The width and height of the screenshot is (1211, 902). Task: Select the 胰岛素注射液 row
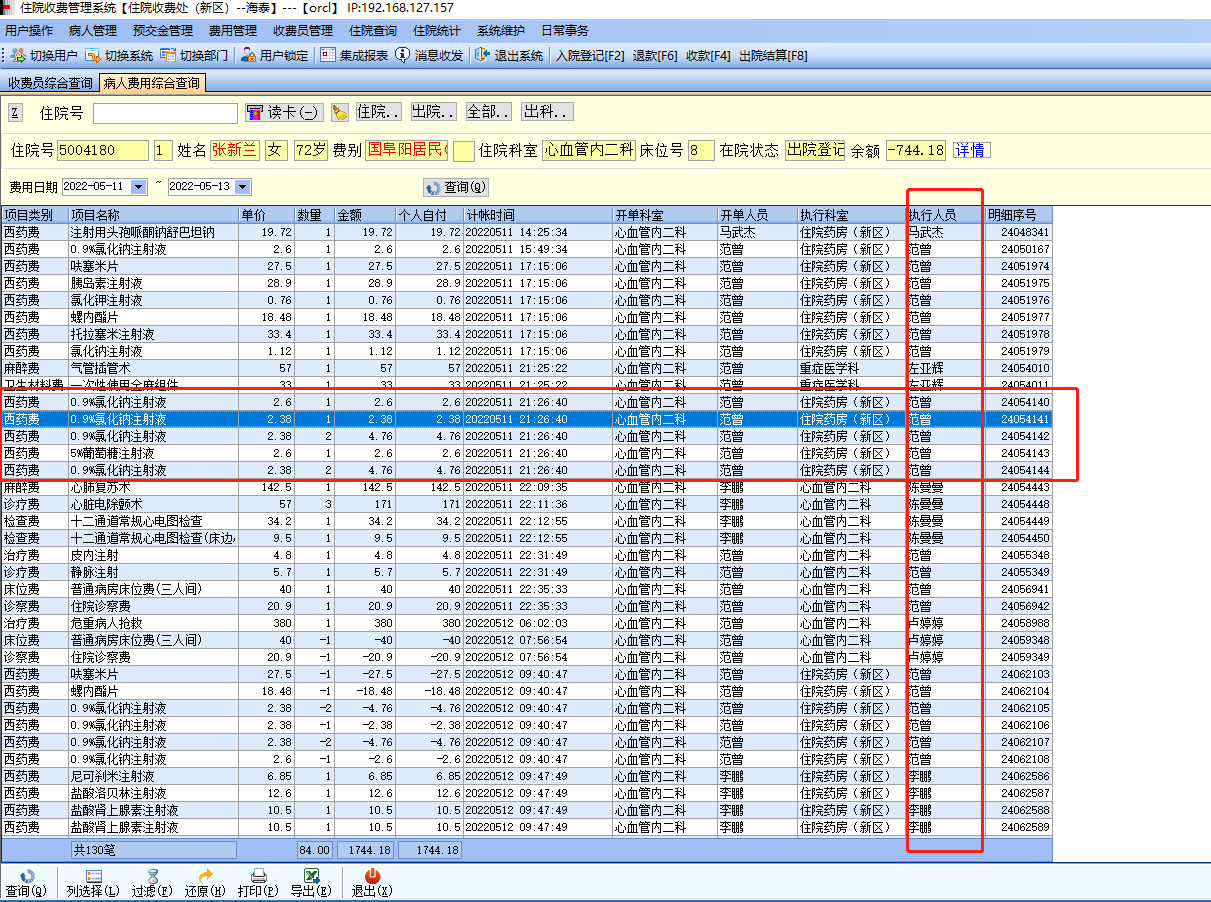pos(526,283)
